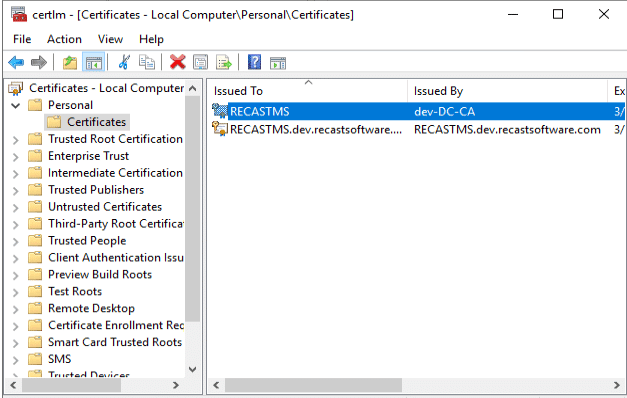Screen dimensions: 627x398
Task: Click the Forward arrow toolbar icon
Action: pos(39,62)
